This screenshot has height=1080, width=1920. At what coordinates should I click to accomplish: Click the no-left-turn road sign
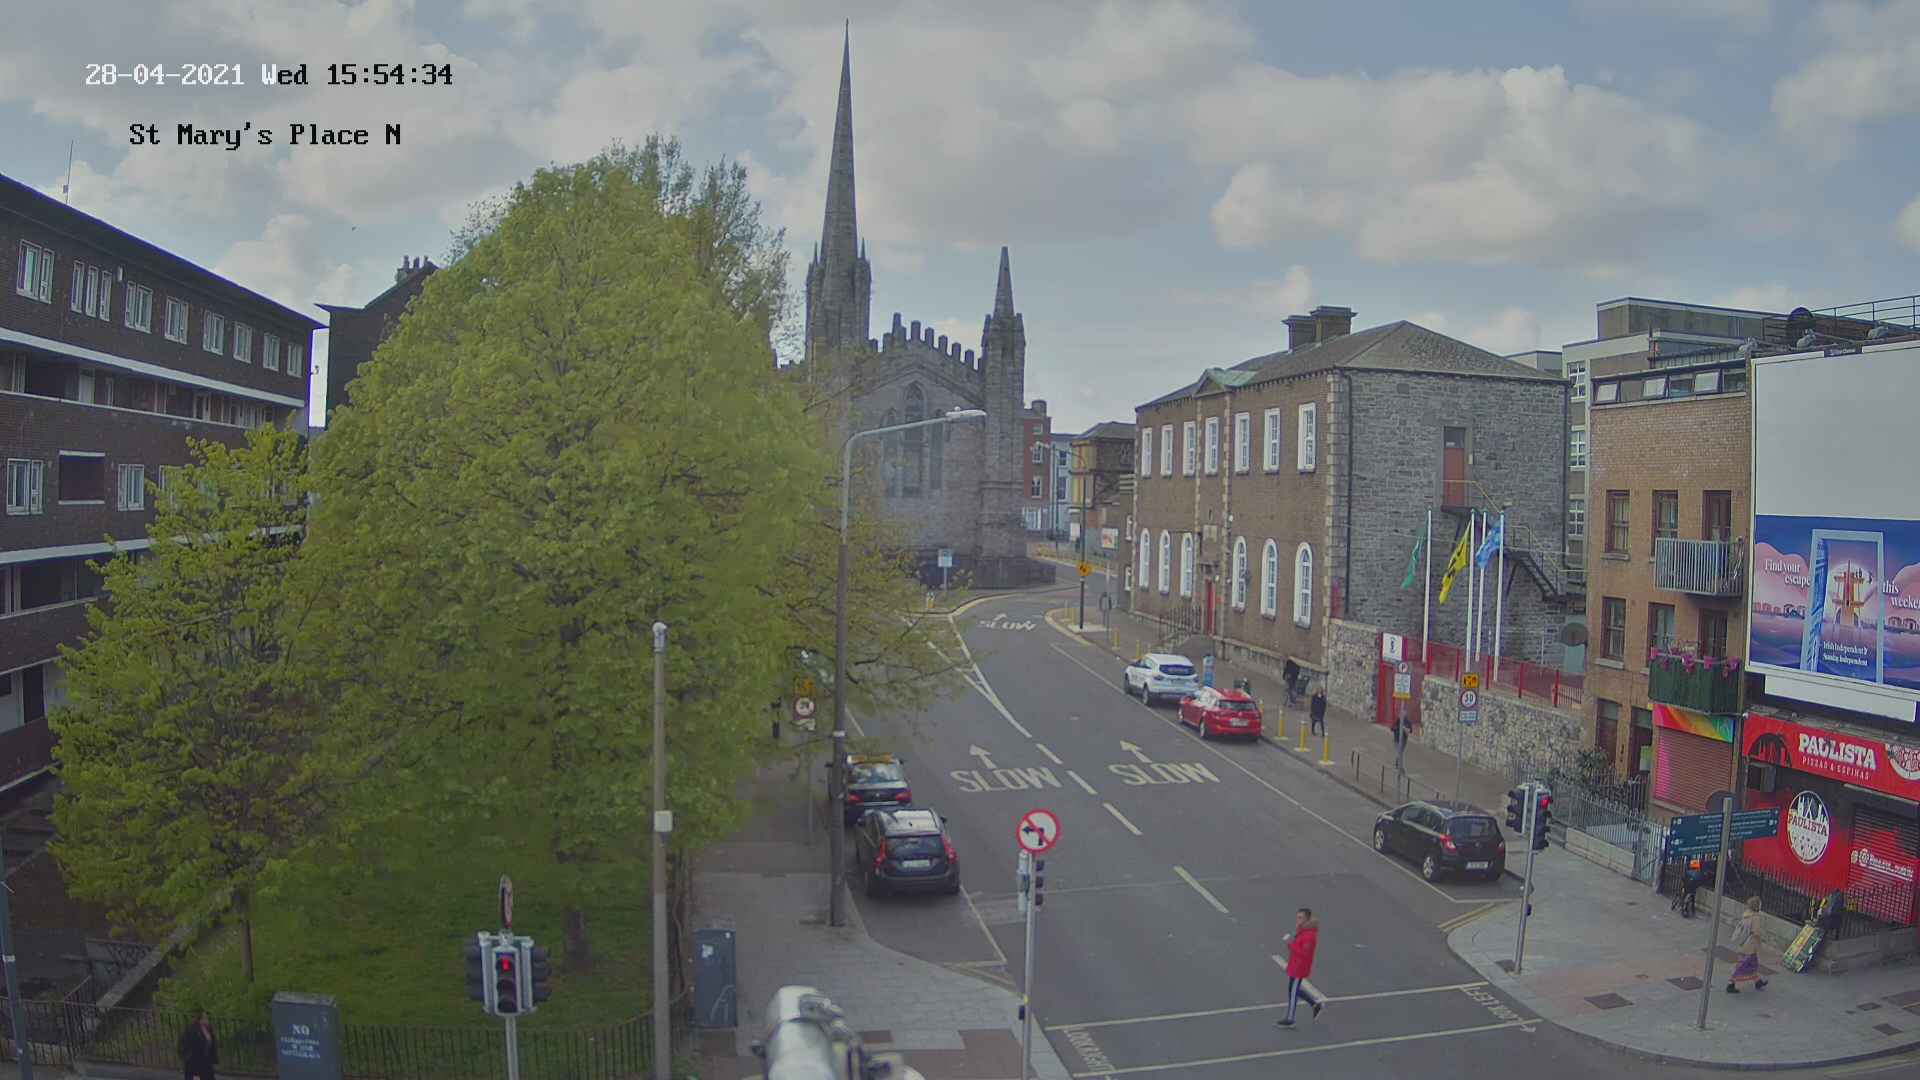pyautogui.click(x=1038, y=831)
